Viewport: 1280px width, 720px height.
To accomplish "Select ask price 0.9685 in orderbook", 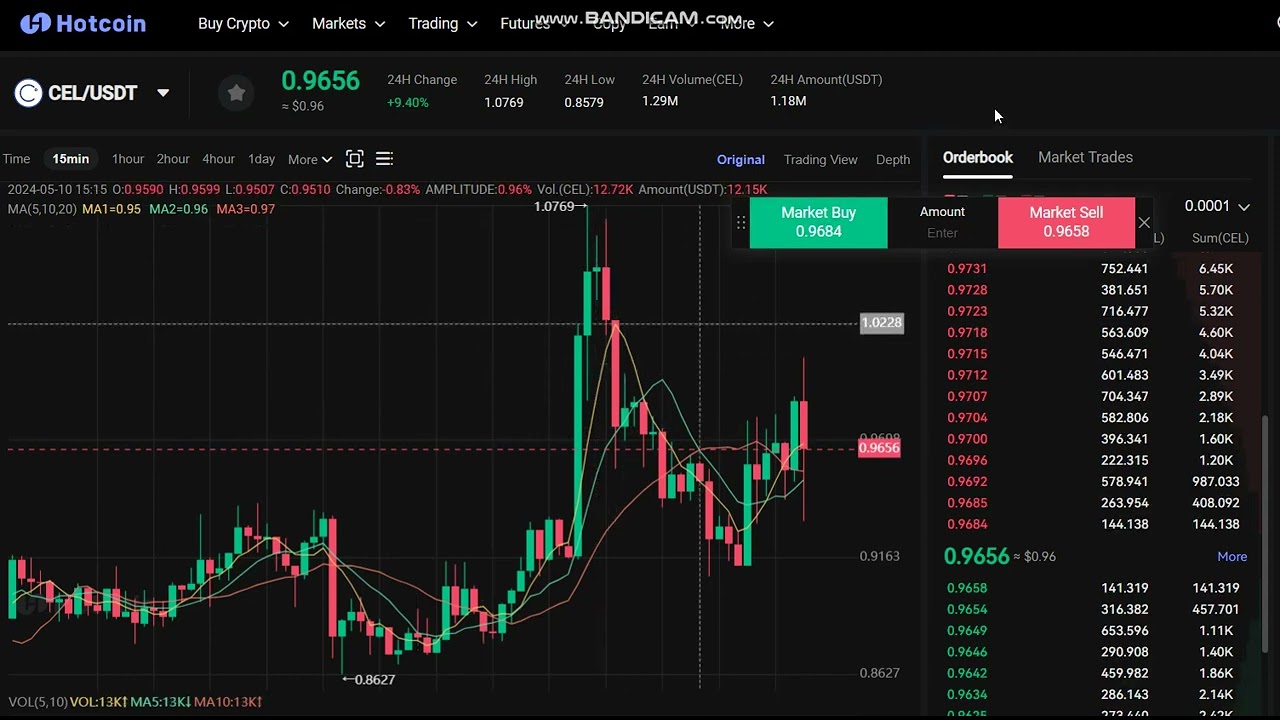I will tap(967, 503).
